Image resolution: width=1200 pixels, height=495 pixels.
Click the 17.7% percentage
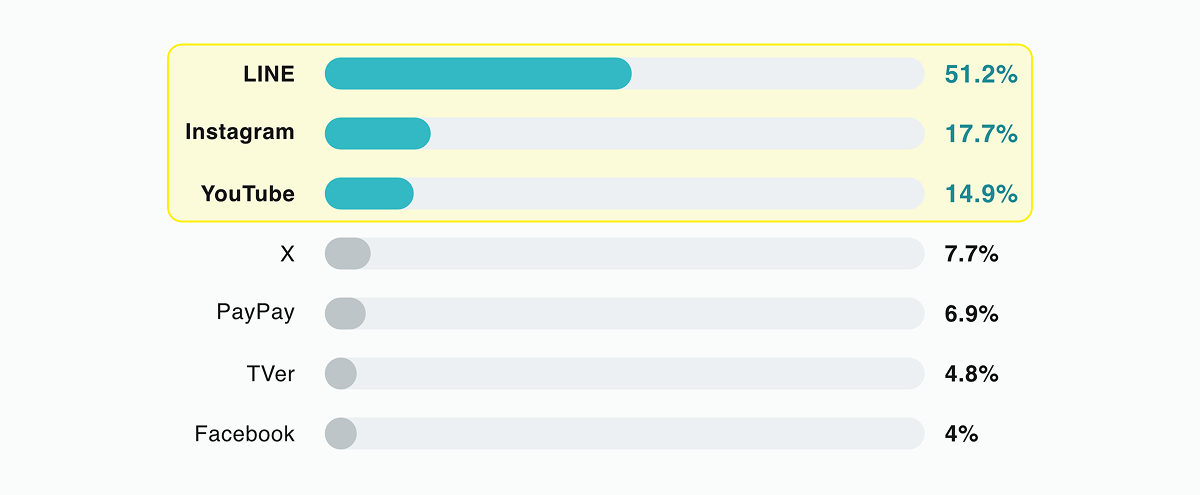(x=980, y=134)
